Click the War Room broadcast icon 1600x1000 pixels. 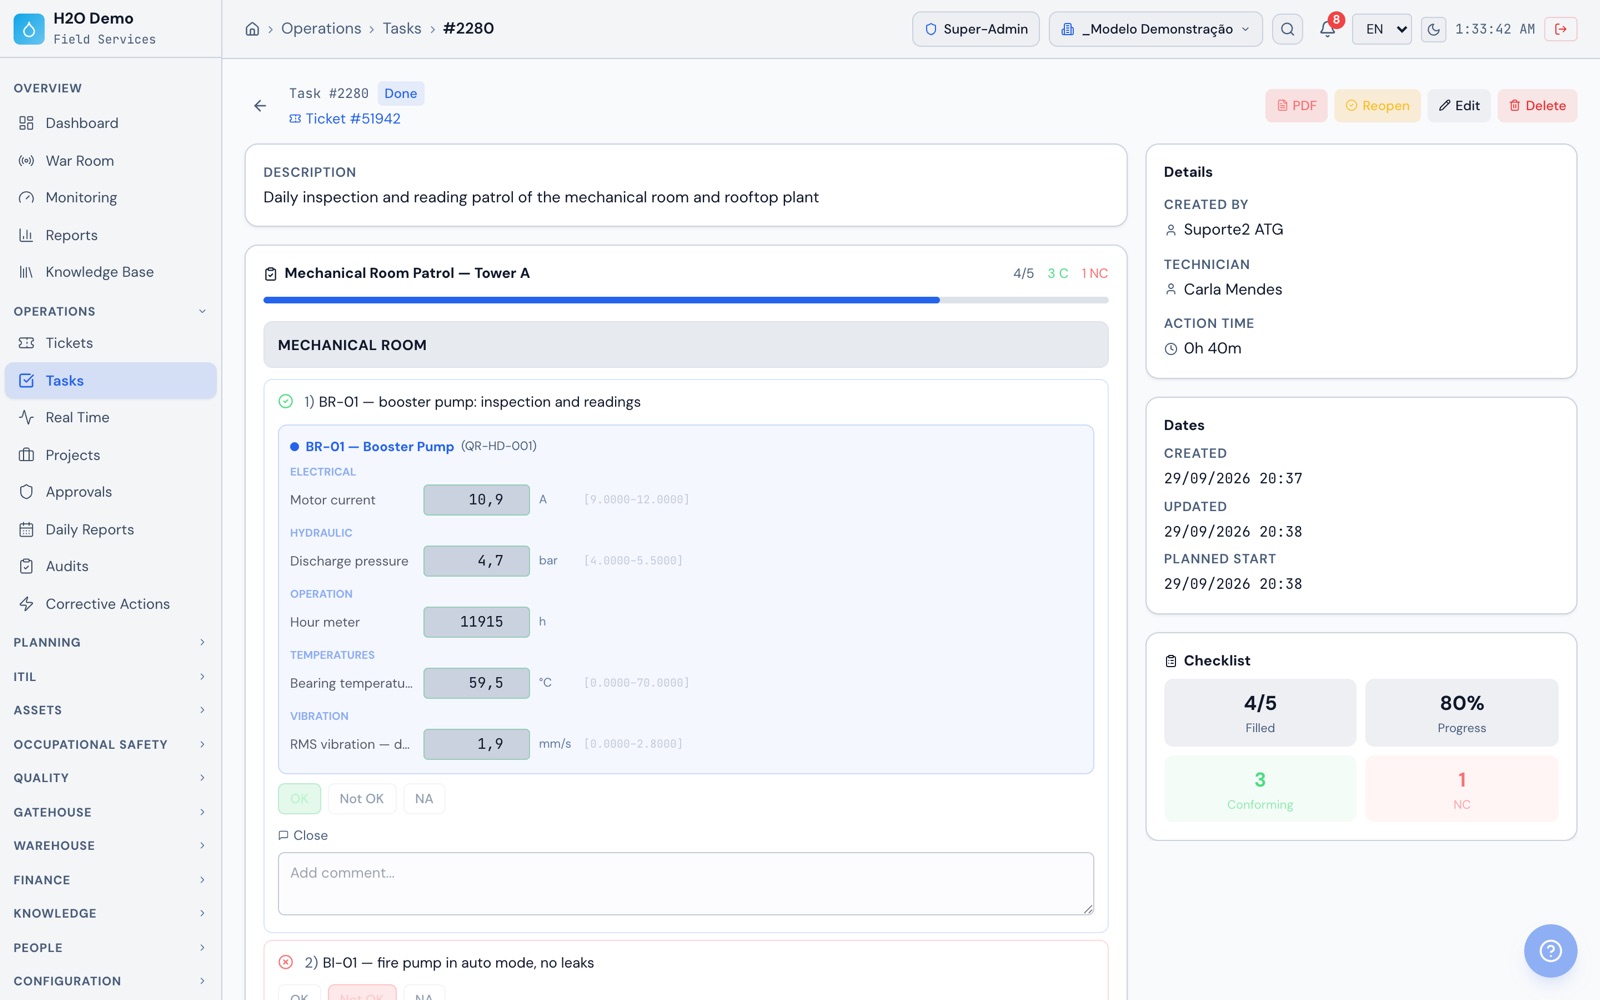tap(27, 160)
